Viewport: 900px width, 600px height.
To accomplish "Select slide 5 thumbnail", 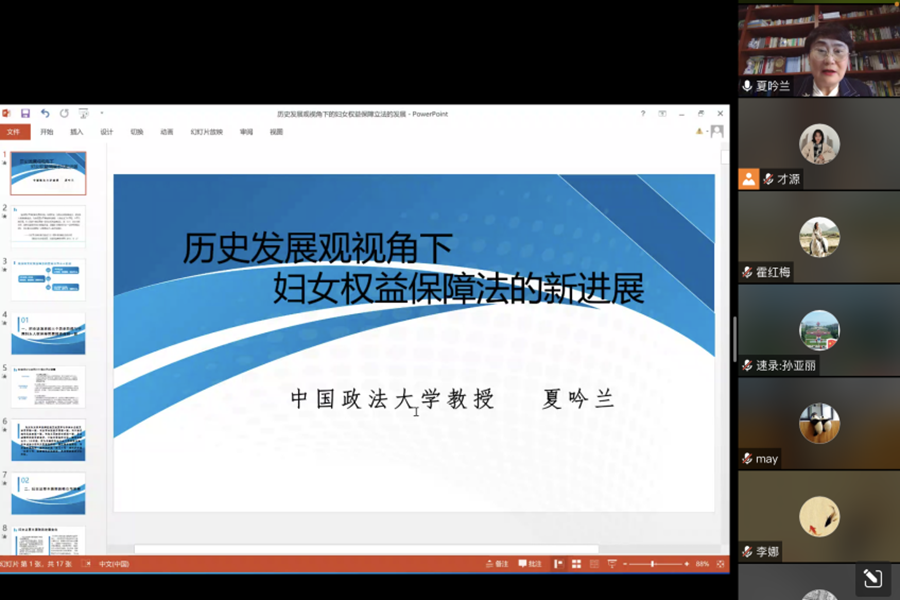I will tap(48, 386).
